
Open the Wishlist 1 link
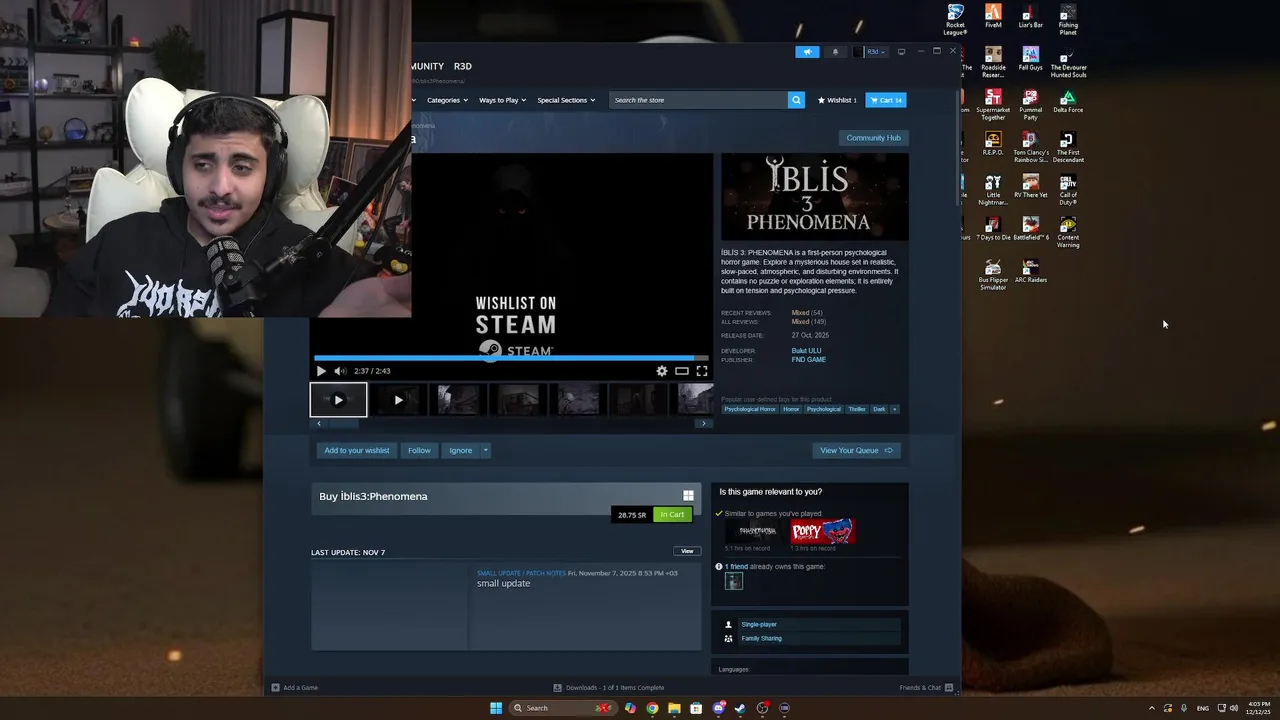click(837, 100)
